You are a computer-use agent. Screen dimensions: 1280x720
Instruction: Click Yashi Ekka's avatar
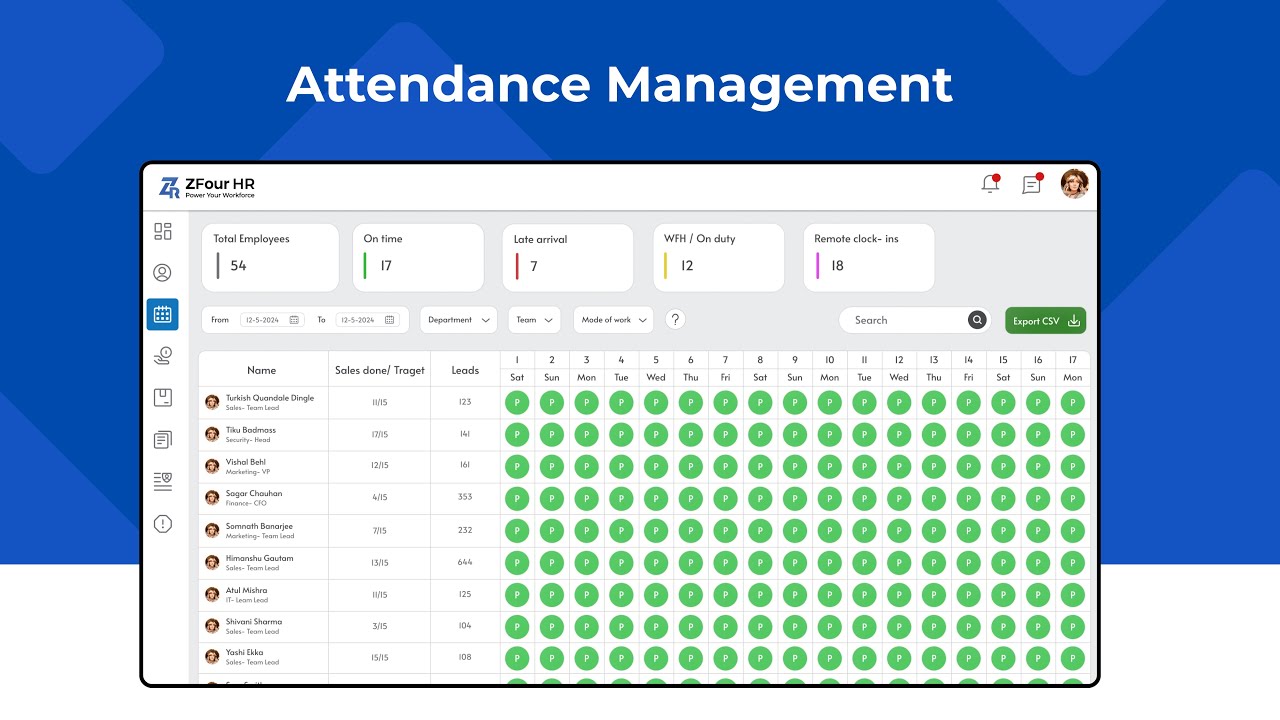coord(212,657)
